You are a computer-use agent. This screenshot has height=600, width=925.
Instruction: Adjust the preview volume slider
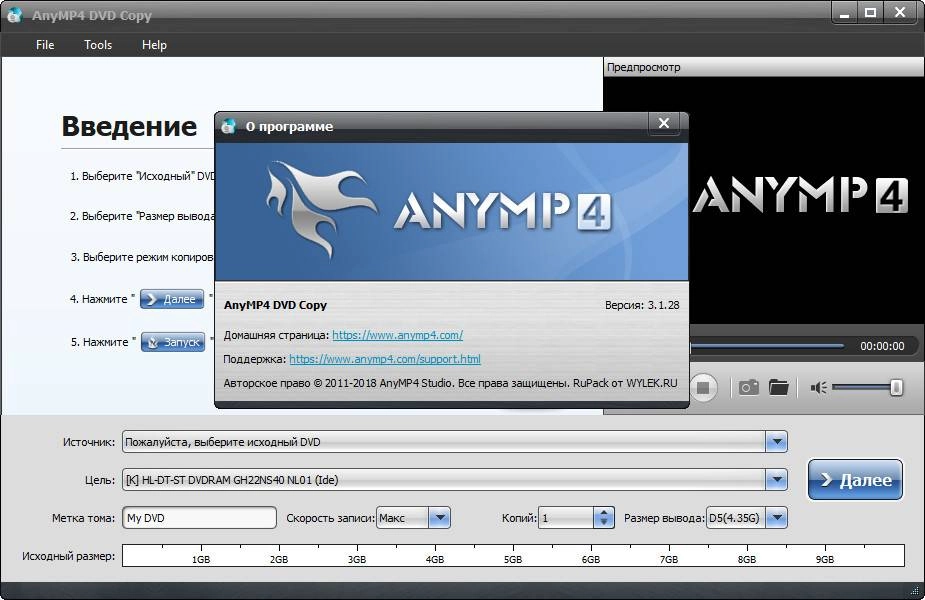[x=867, y=388]
